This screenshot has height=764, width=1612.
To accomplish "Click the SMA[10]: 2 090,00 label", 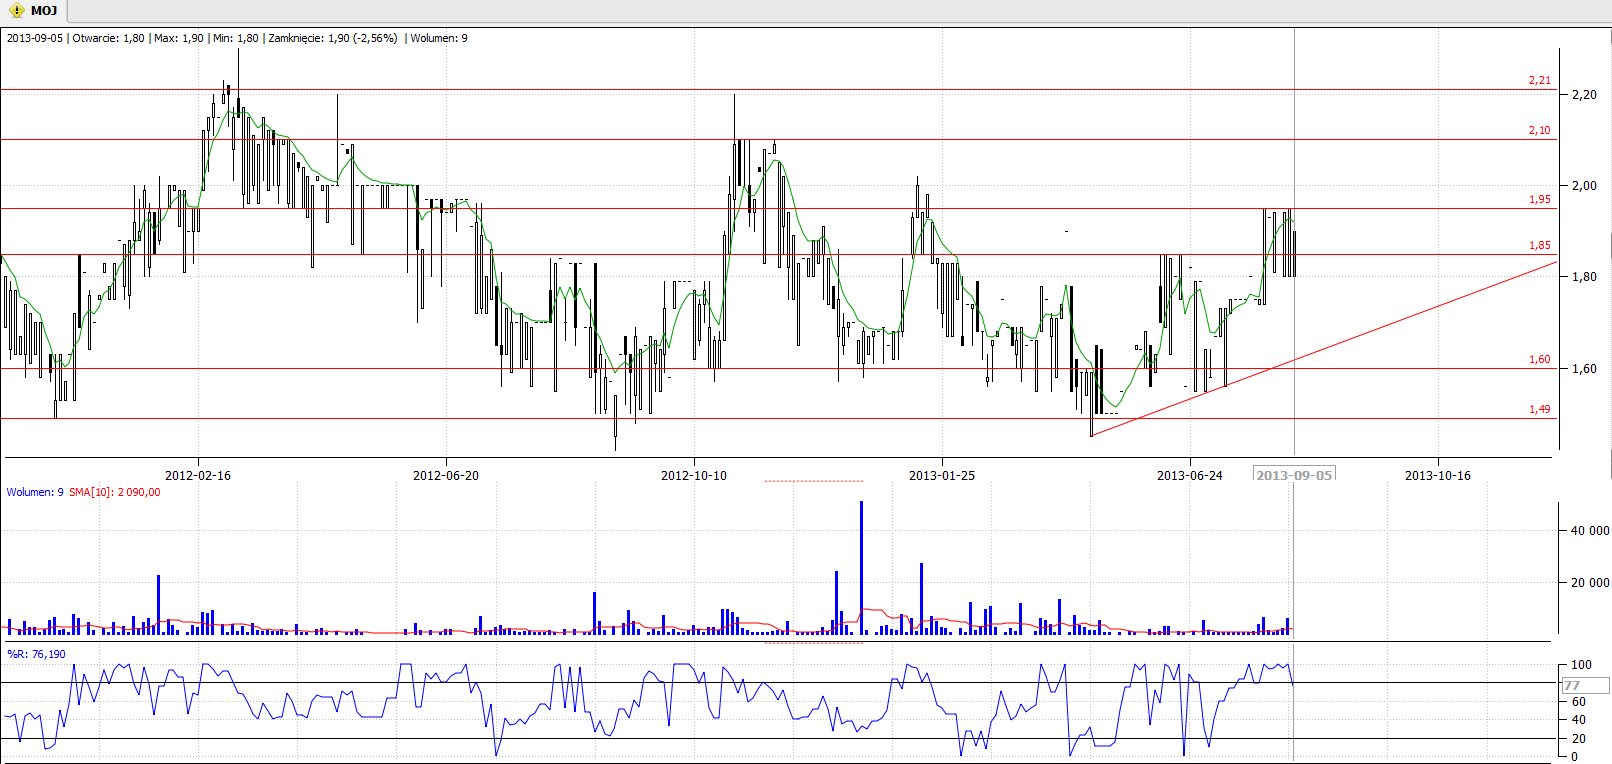I will coord(115,492).
